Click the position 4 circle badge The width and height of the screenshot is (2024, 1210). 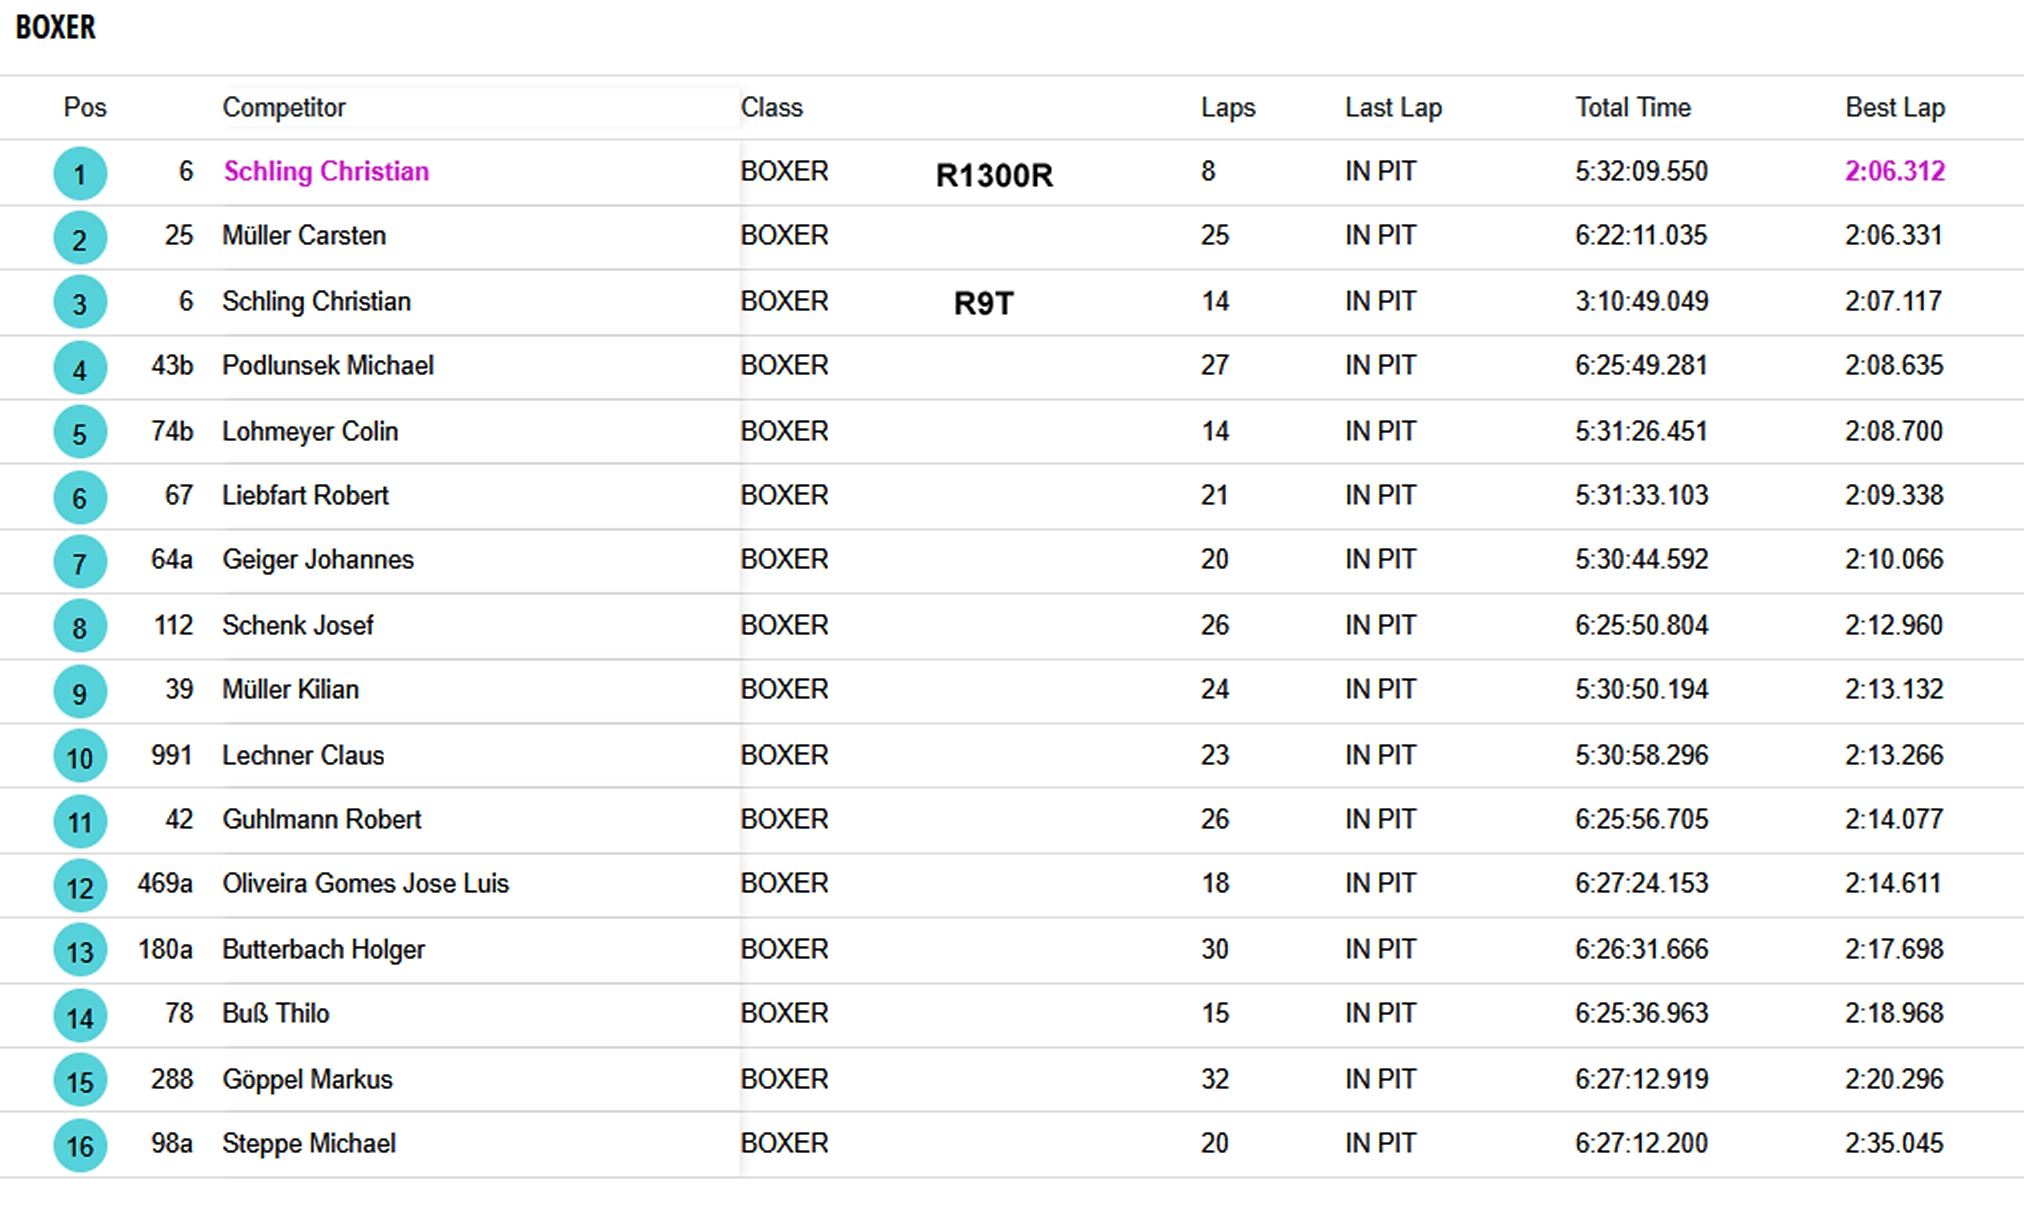(80, 368)
